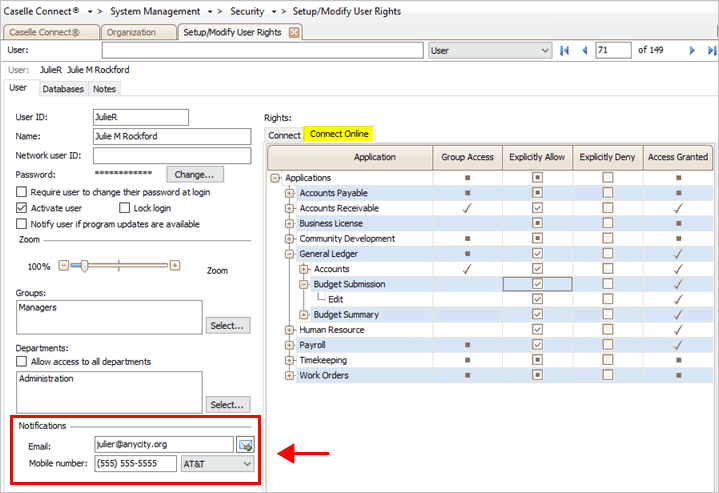Jump to the last user record
Image resolution: width=719 pixels, height=493 pixels.
[710, 50]
